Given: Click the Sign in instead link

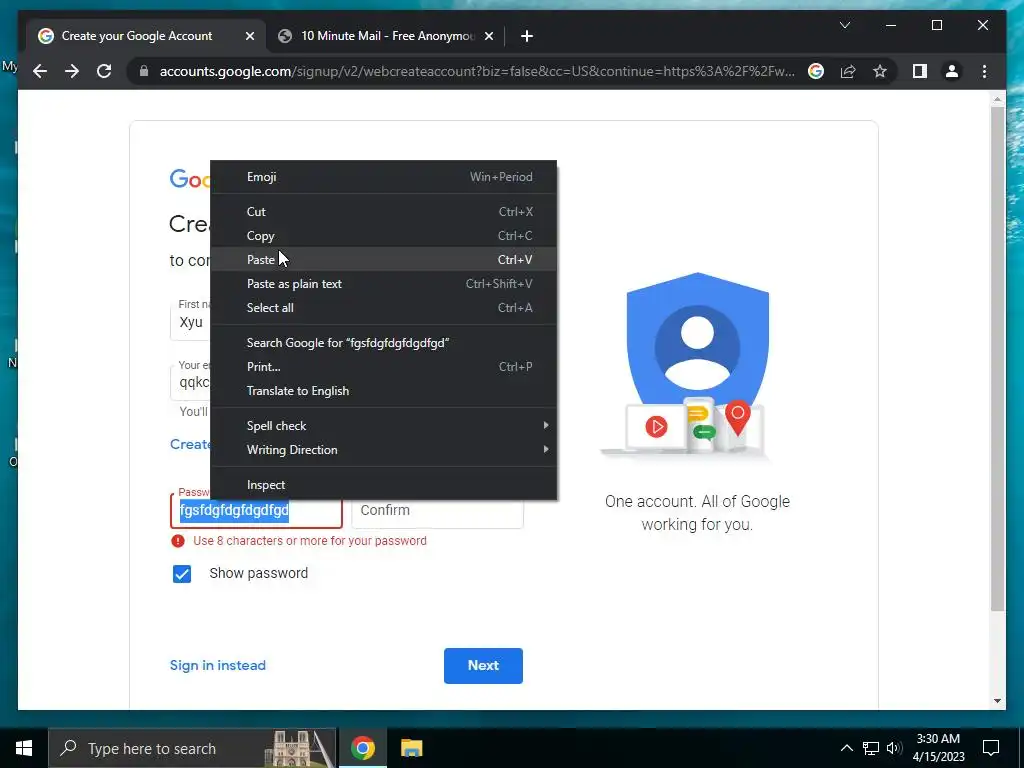Looking at the screenshot, I should [217, 665].
